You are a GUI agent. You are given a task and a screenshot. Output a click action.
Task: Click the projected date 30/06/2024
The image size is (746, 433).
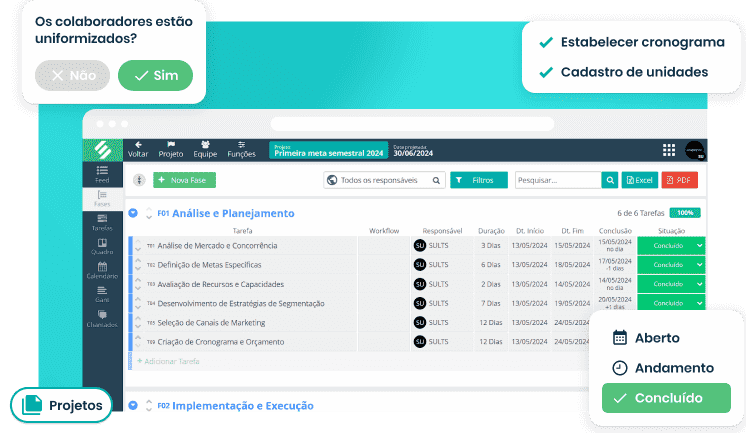tap(413, 153)
